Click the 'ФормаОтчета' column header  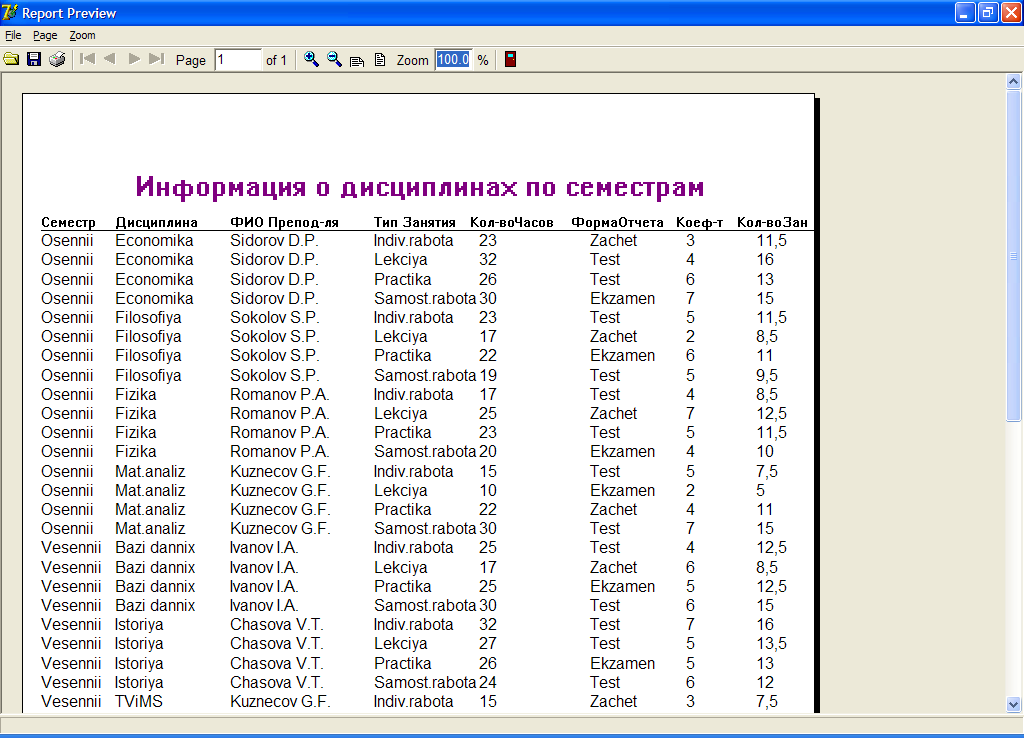click(617, 223)
